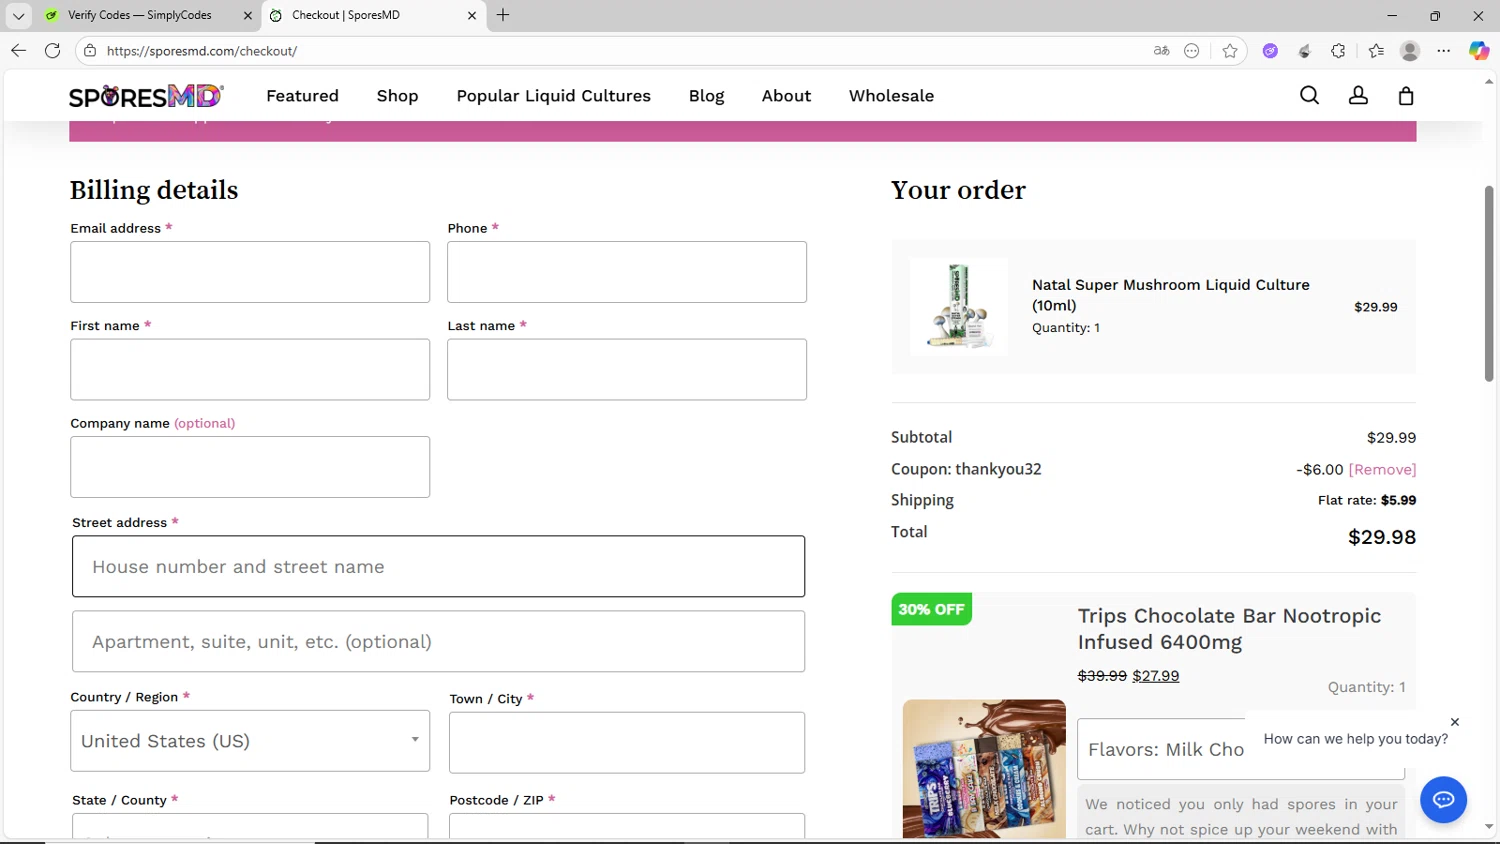Open a new browser tab
1500x844 pixels.
[x=503, y=15]
